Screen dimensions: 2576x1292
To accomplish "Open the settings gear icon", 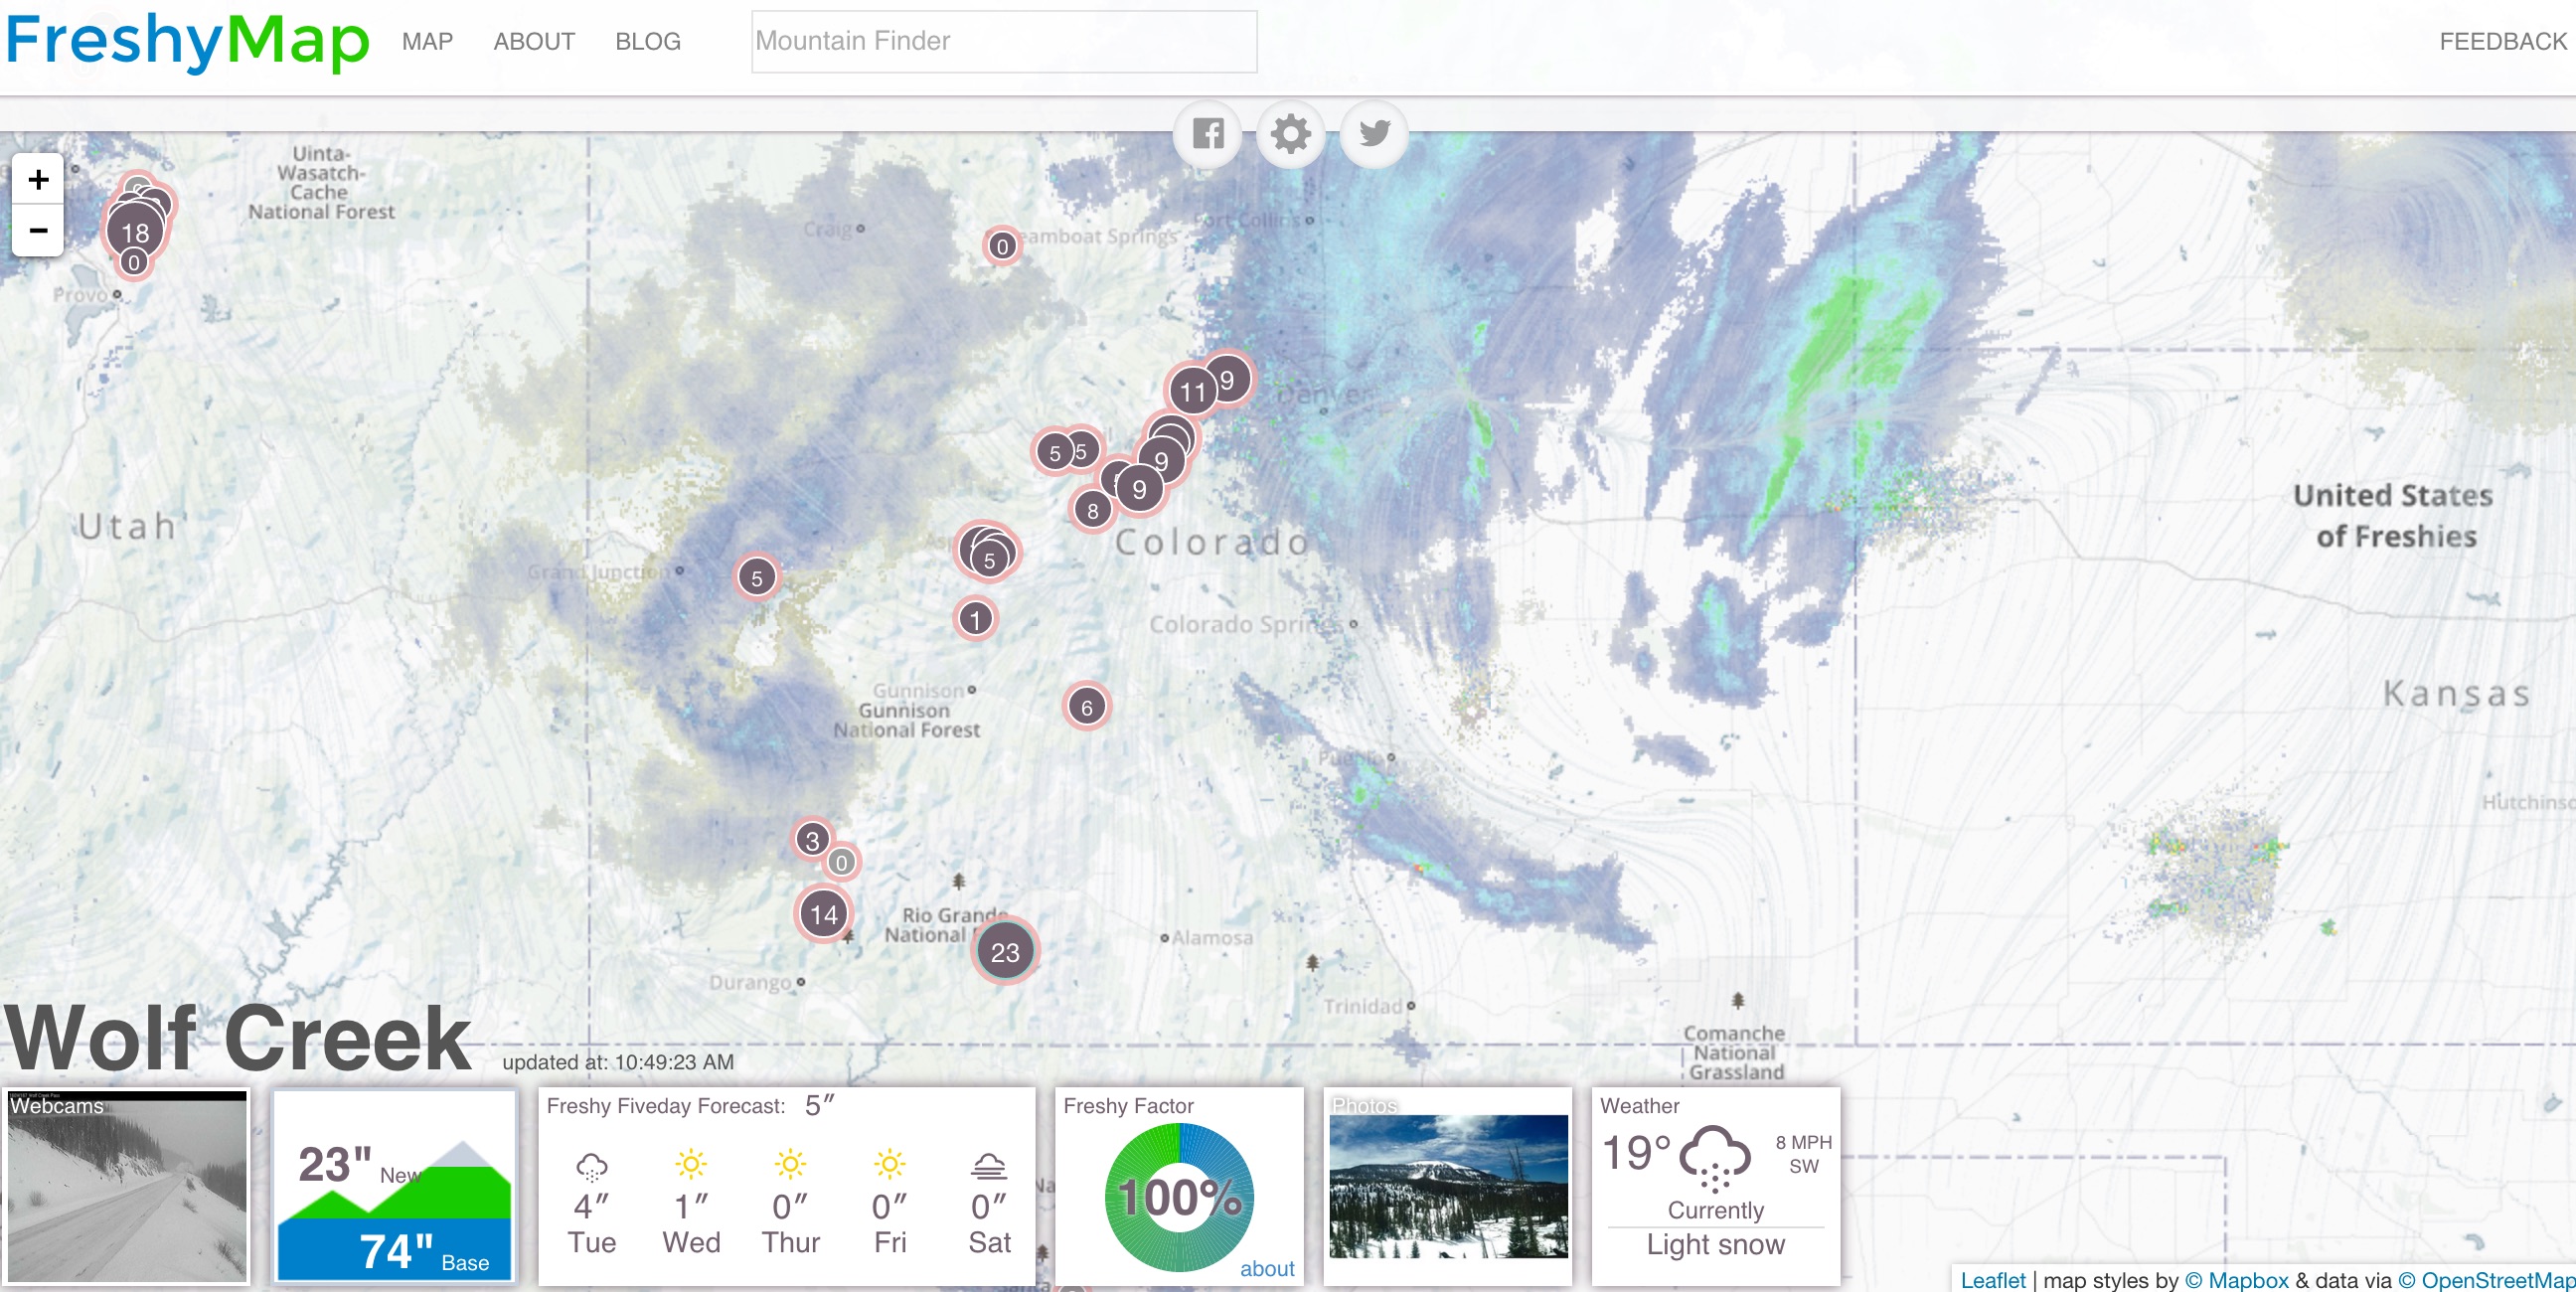I will pyautogui.click(x=1290, y=135).
